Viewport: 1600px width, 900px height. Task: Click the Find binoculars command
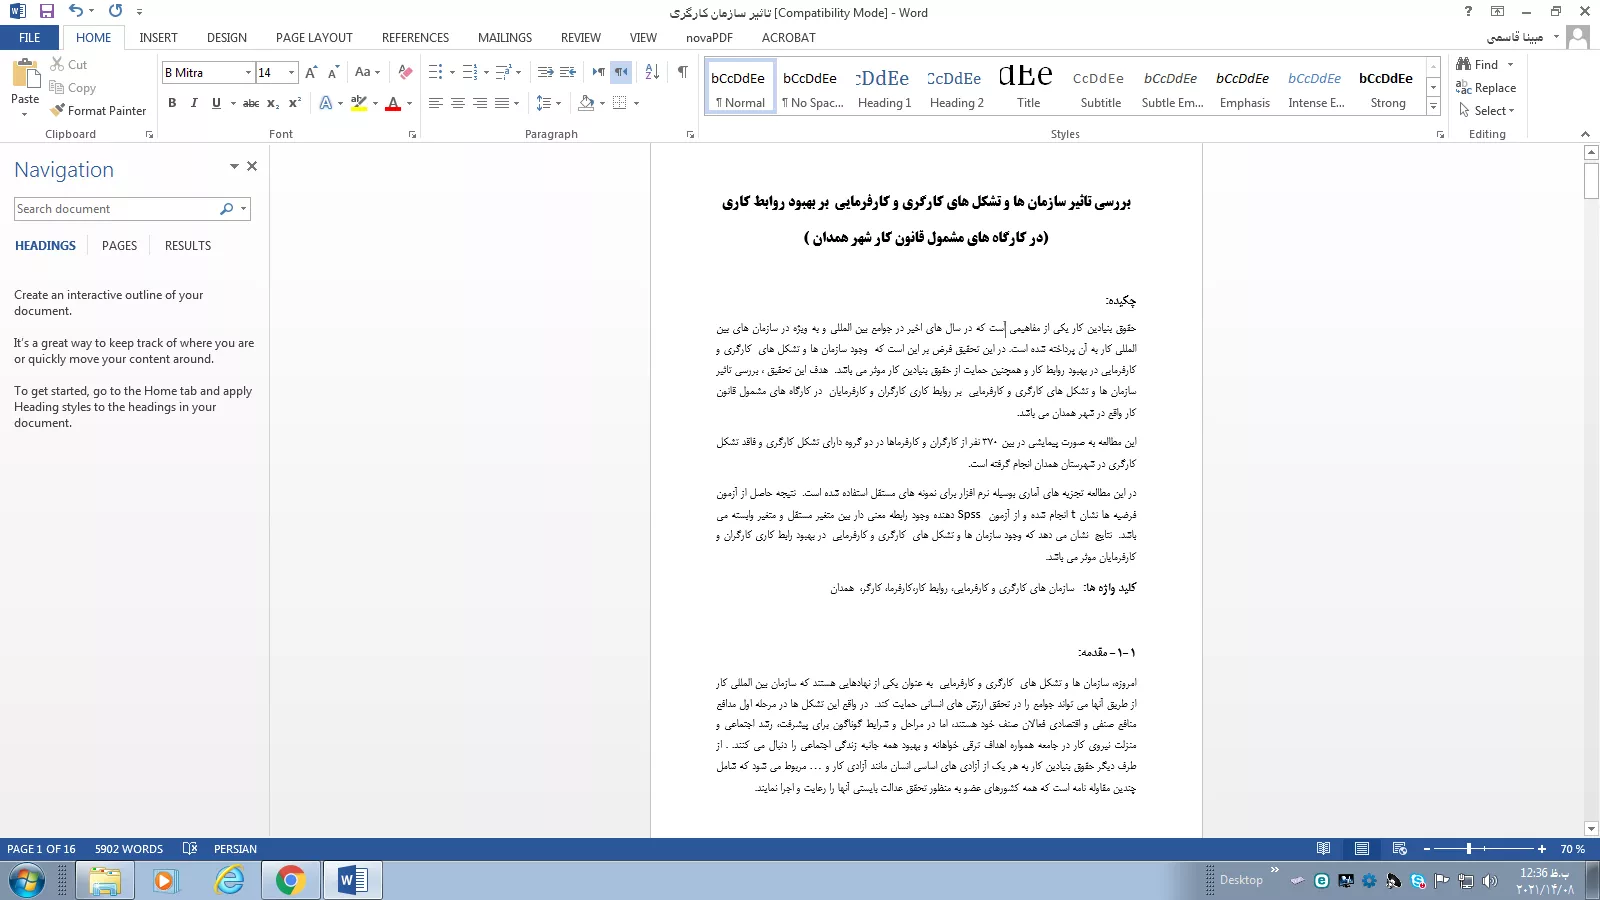(1478, 65)
